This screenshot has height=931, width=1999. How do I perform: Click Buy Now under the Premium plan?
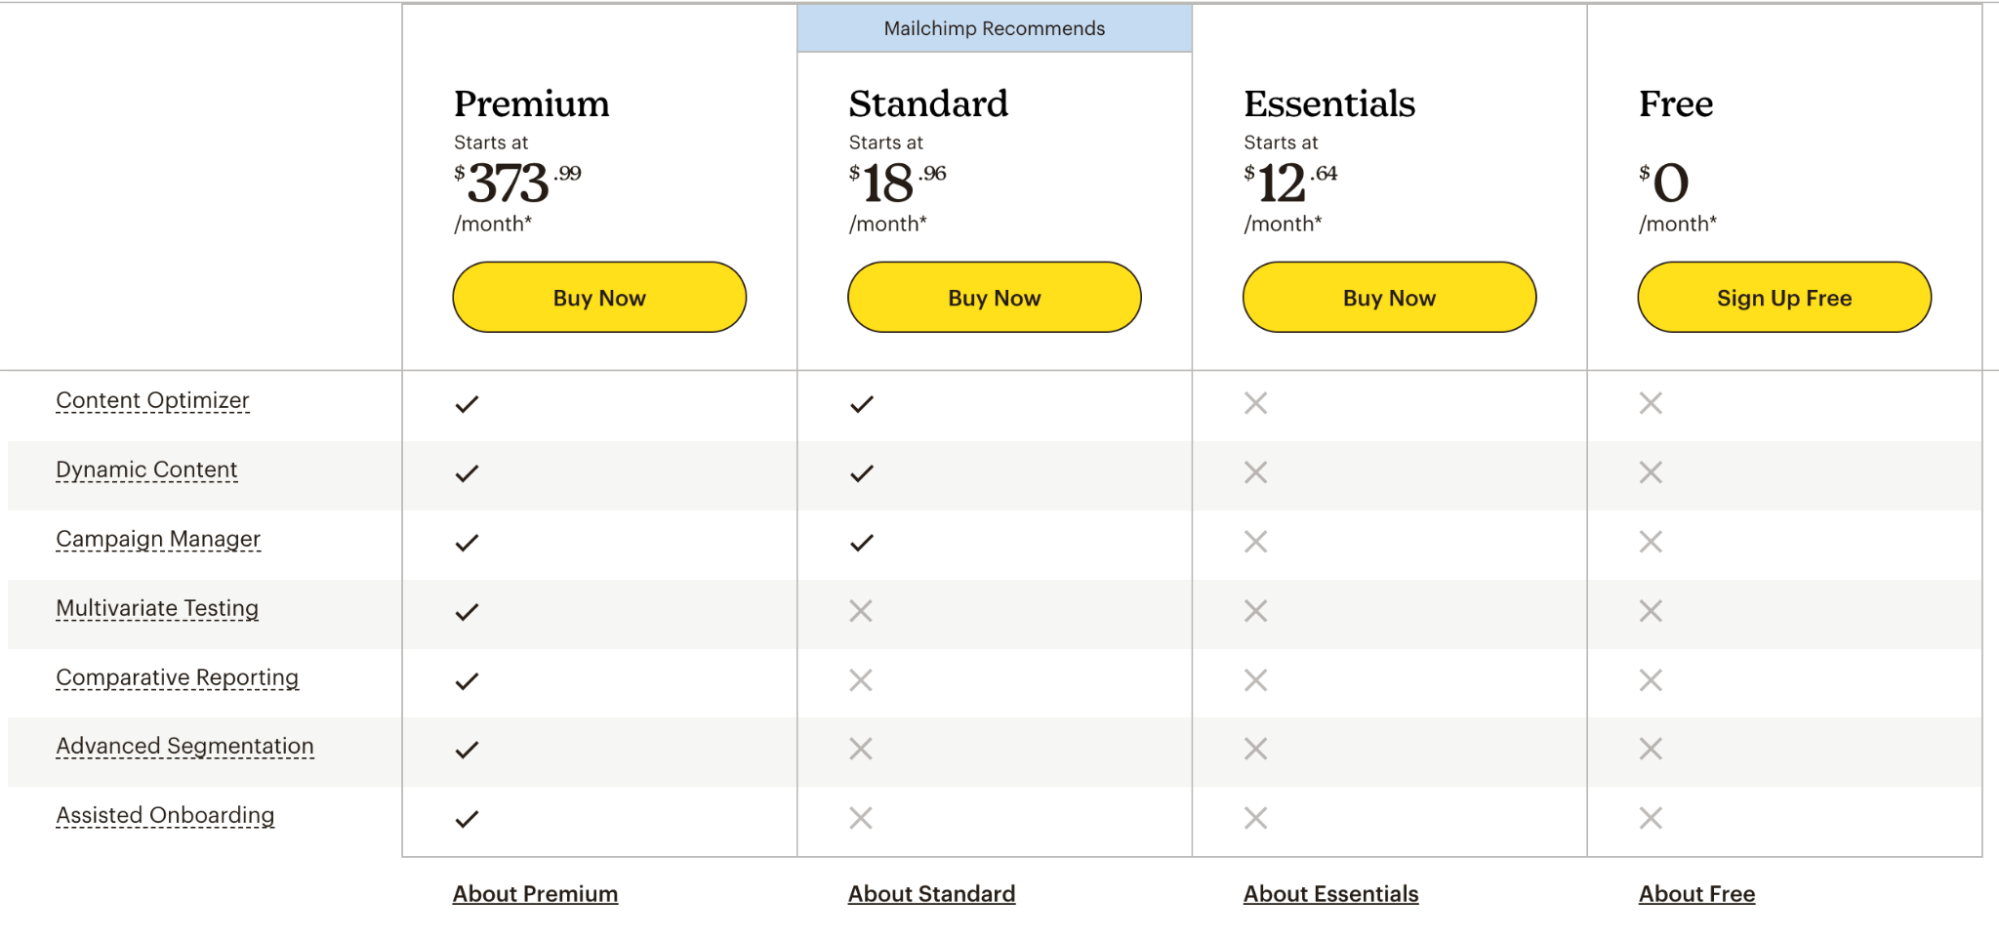click(598, 297)
